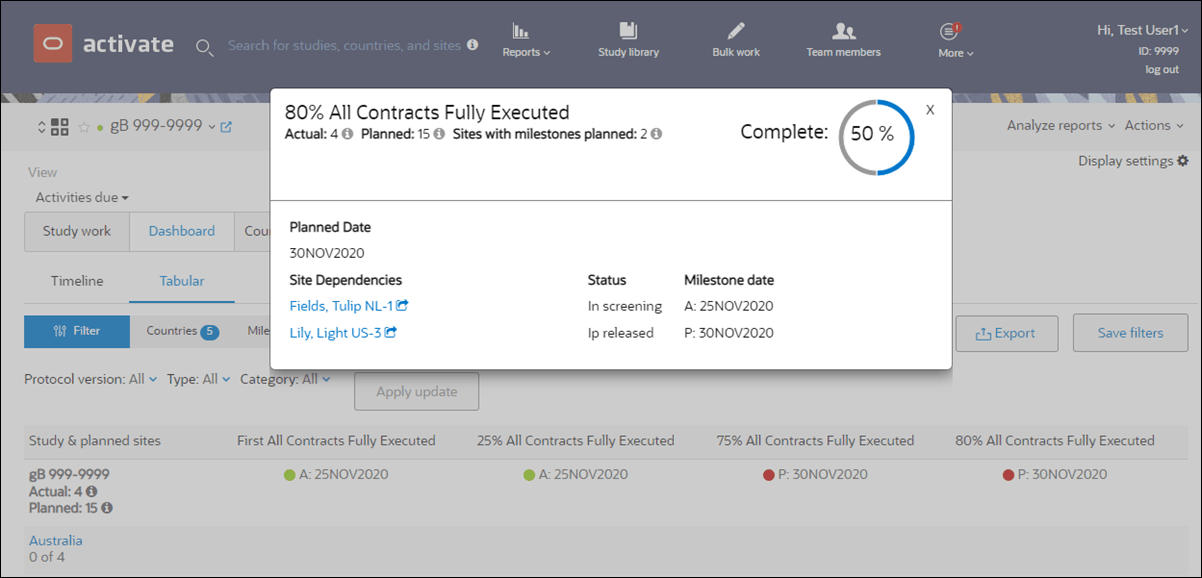Open Display settings gear
The width and height of the screenshot is (1202, 578).
[x=1183, y=160]
